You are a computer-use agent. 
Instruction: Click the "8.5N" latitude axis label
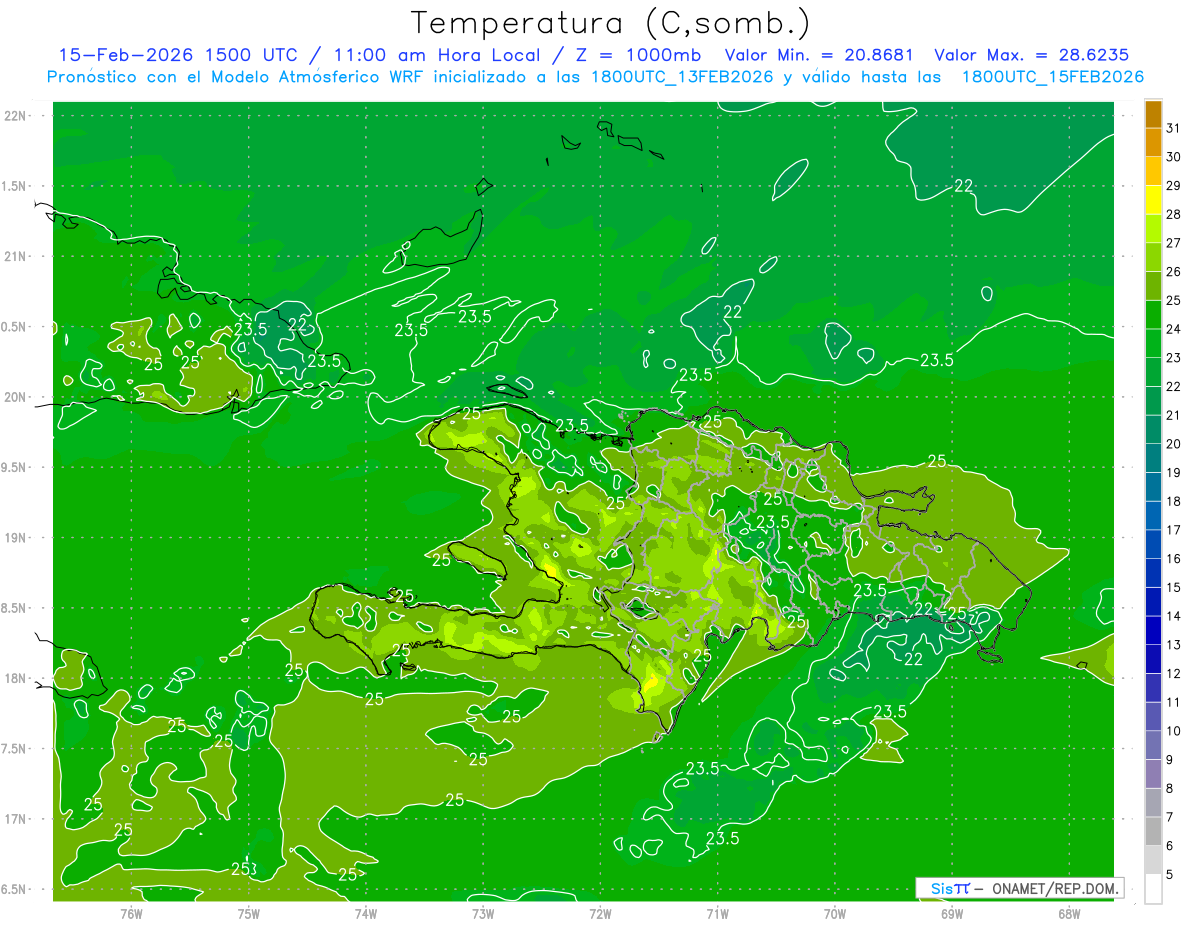[15, 608]
